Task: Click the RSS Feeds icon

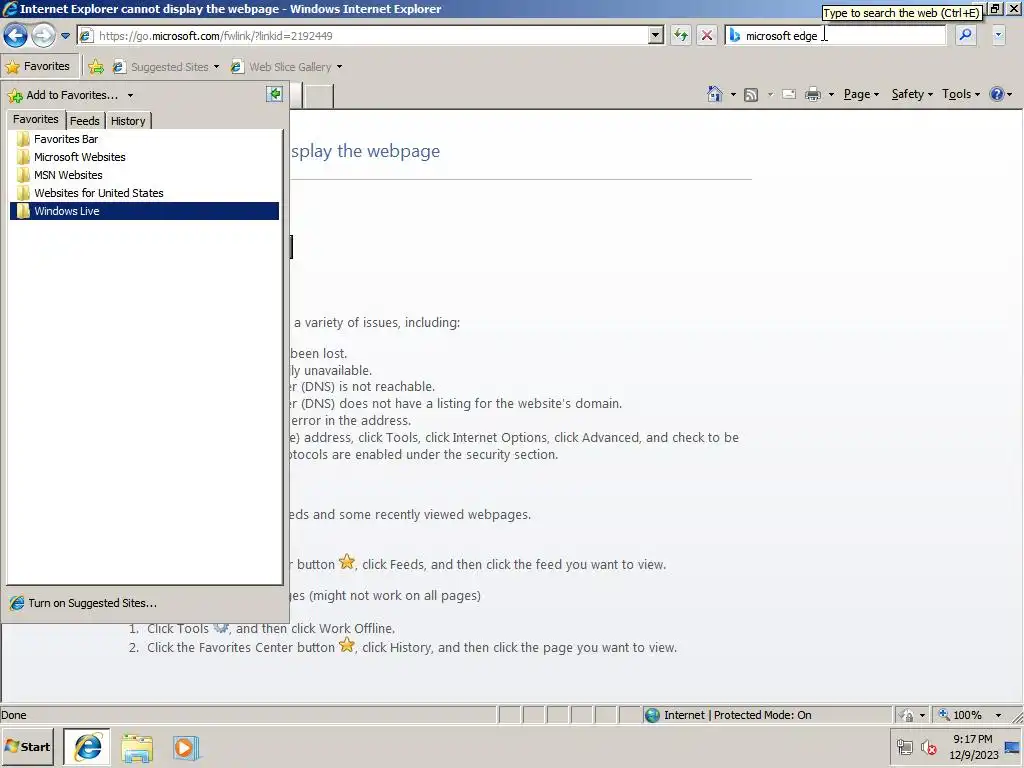Action: pyautogui.click(x=751, y=95)
